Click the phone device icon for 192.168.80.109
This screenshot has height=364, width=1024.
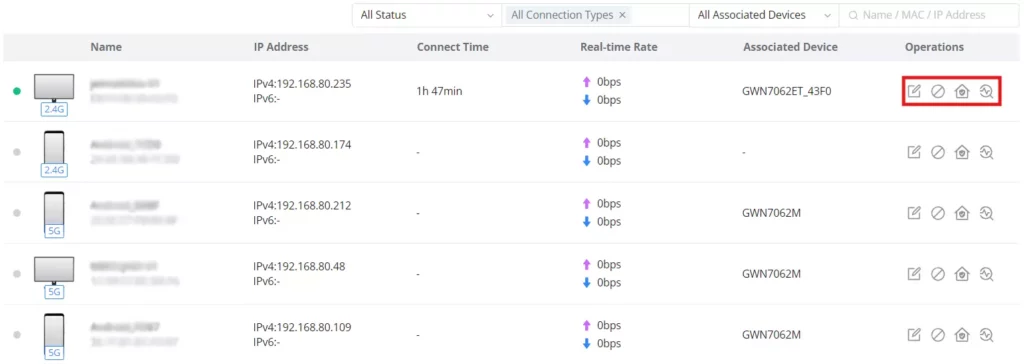[x=54, y=329]
